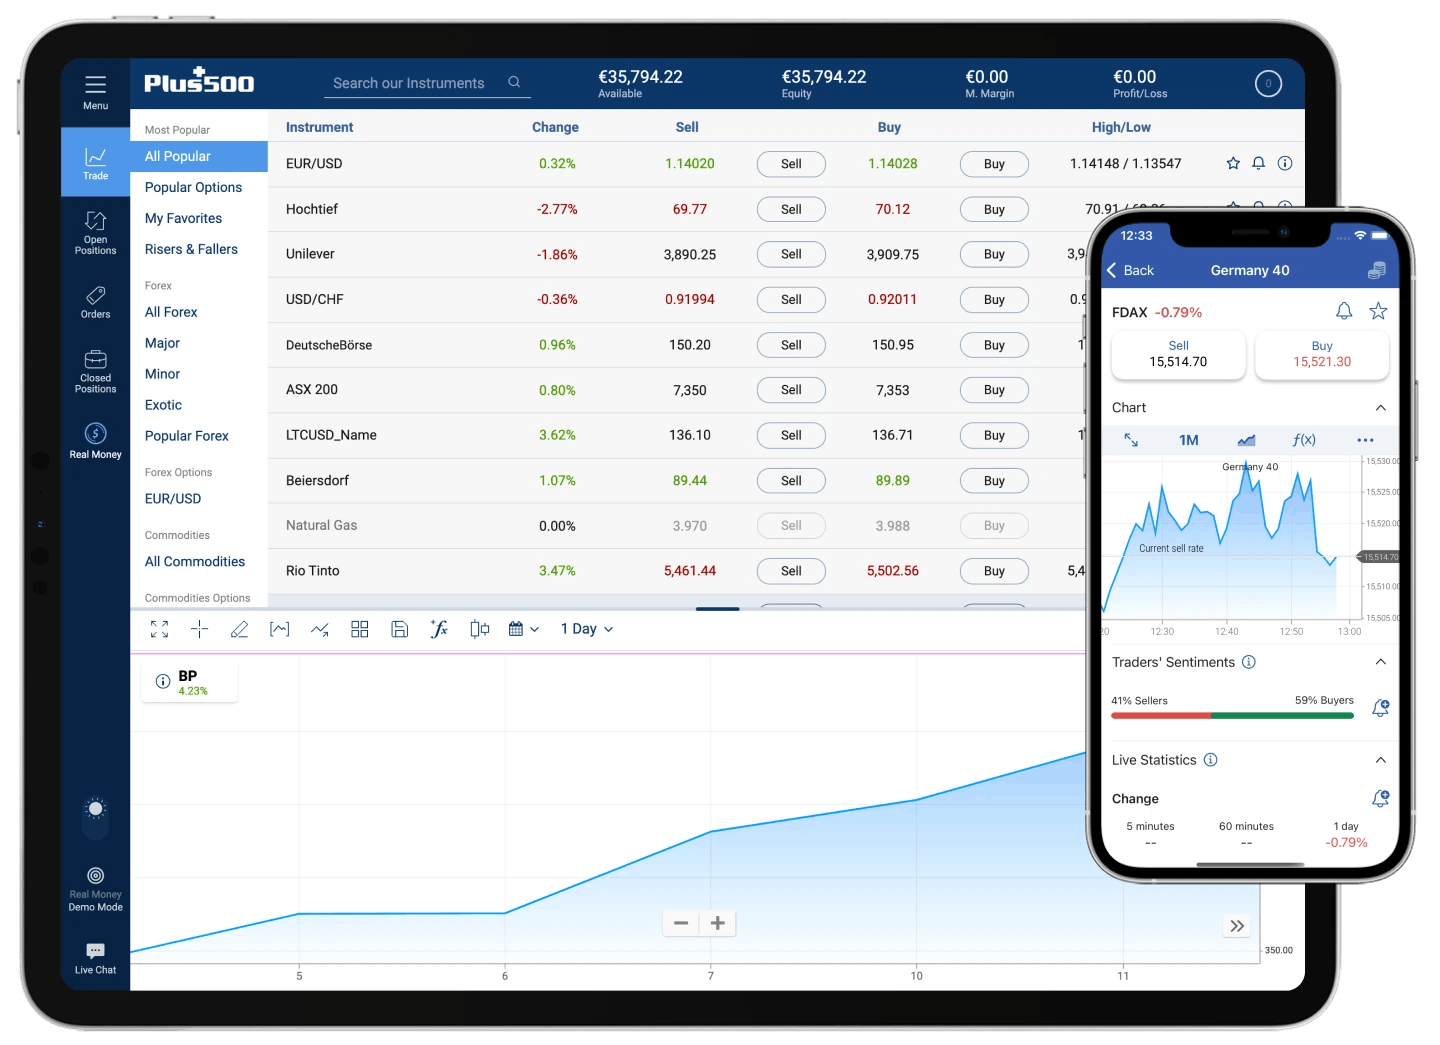Image resolution: width=1440 pixels, height=1045 pixels.
Task: Expand the phone chart with arrows icon
Action: click(x=1131, y=440)
